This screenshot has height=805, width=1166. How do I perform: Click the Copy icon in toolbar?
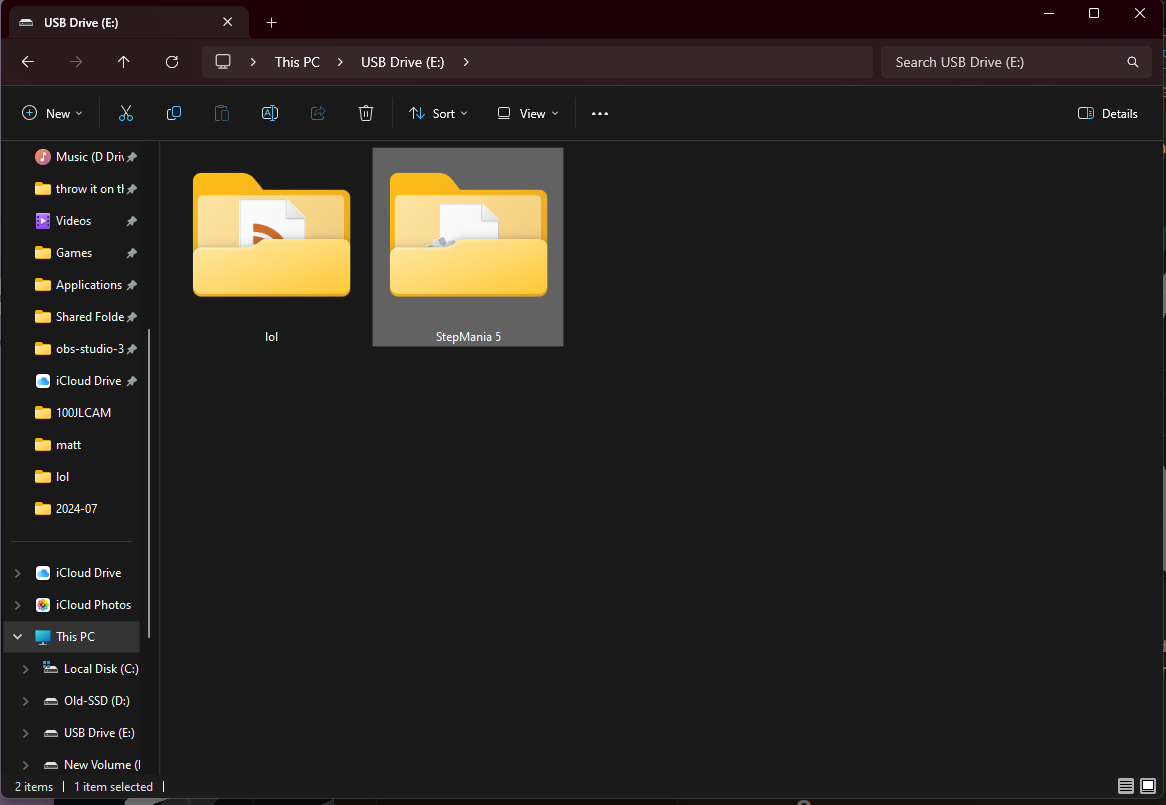174,114
